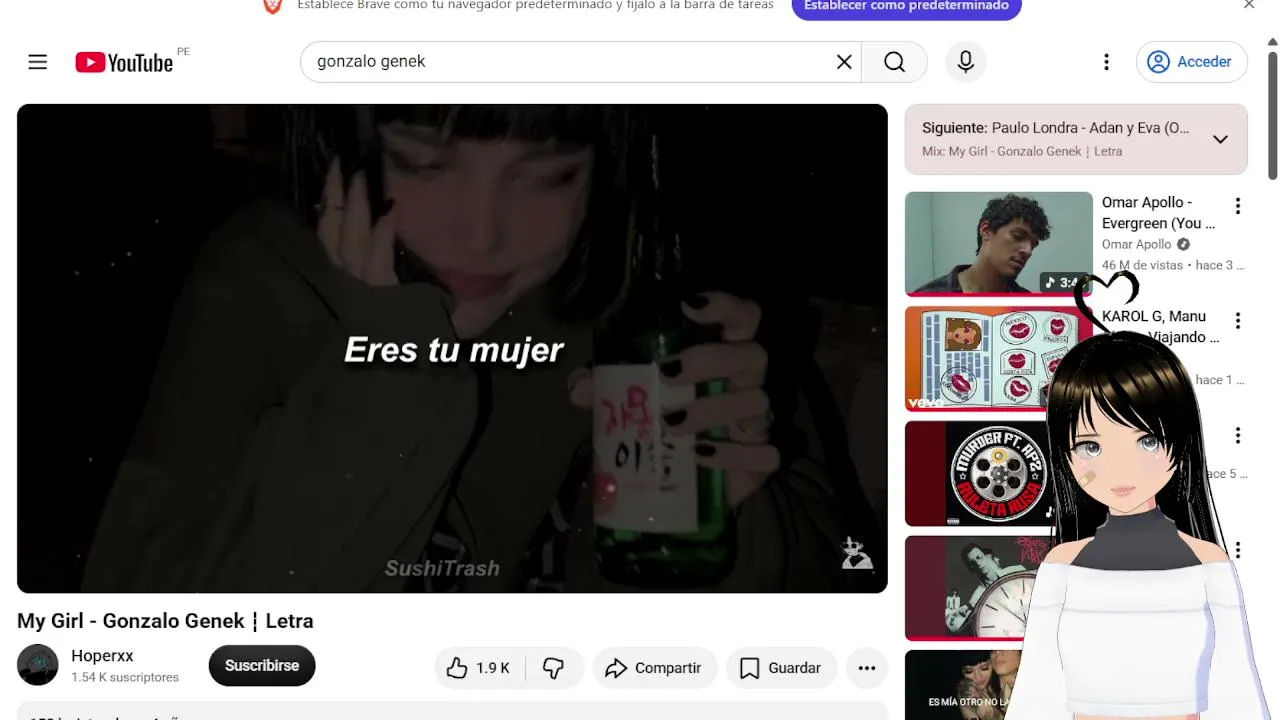Screen dimensions: 1280x720
Task: Click the Acceder sign-in button
Action: pyautogui.click(x=1191, y=62)
